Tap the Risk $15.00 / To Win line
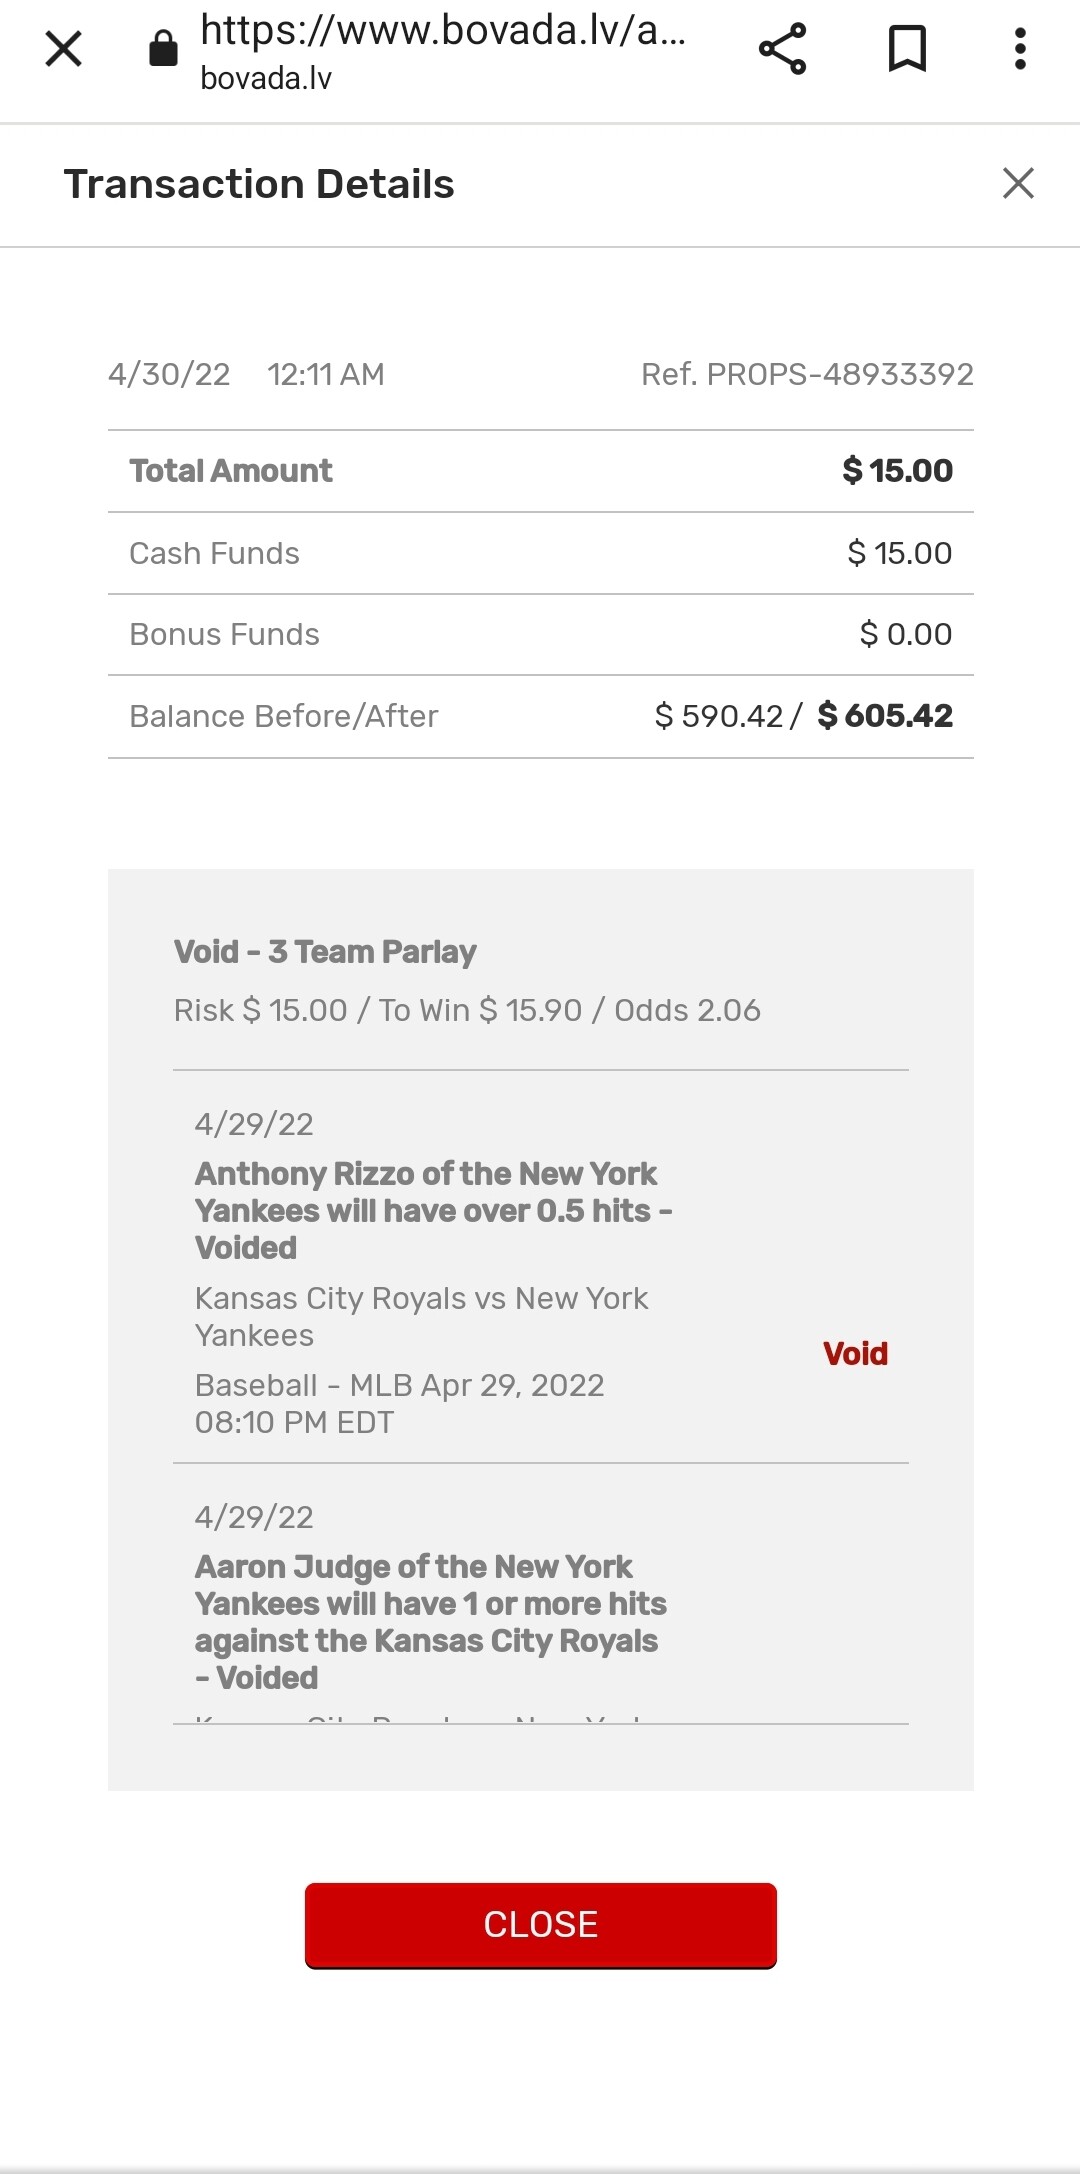 click(x=467, y=1010)
